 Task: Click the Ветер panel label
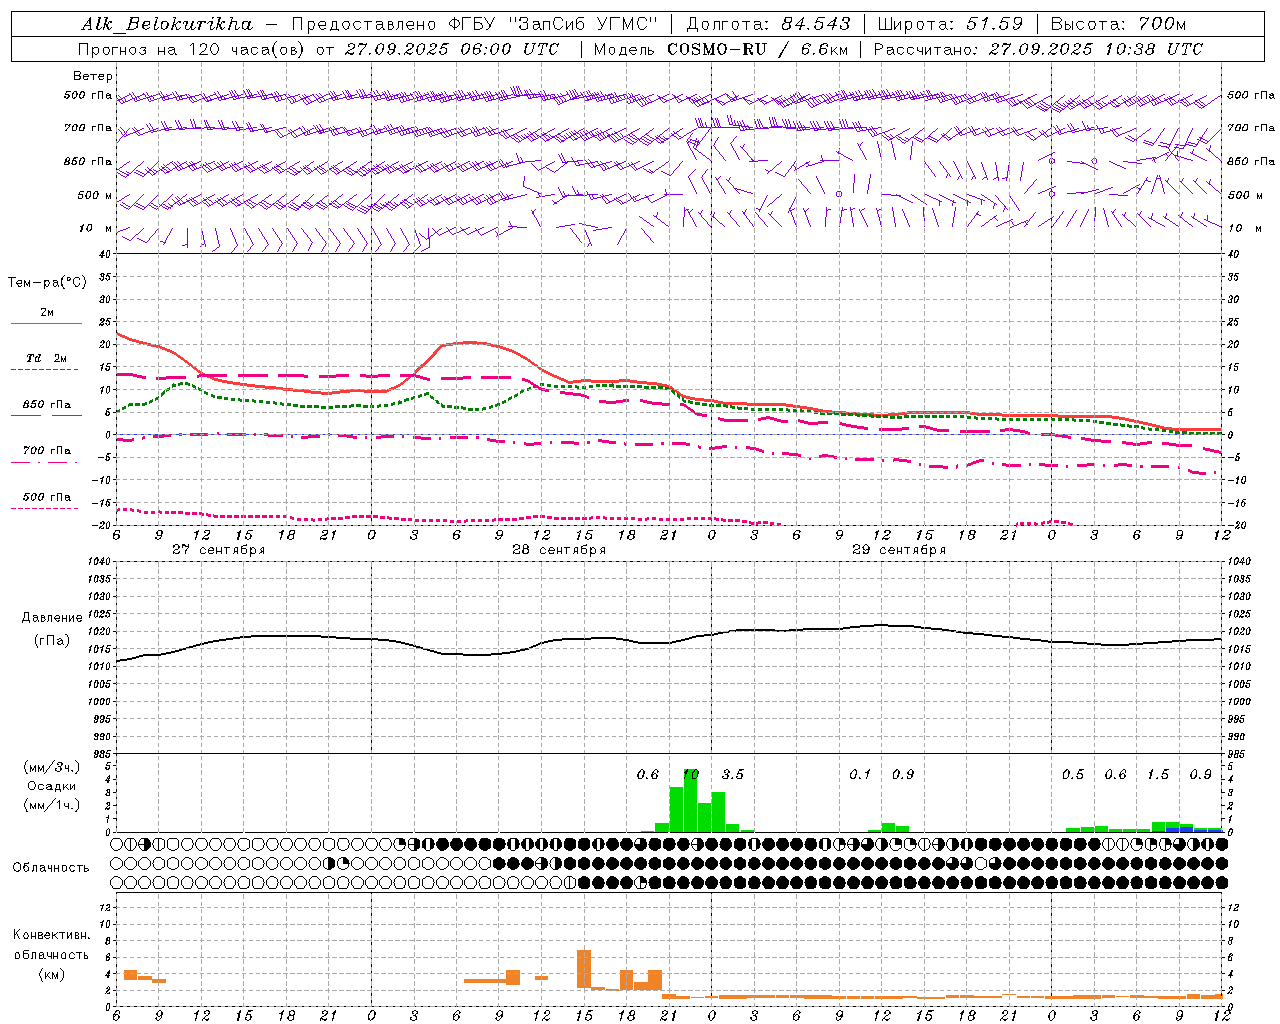click(x=93, y=76)
